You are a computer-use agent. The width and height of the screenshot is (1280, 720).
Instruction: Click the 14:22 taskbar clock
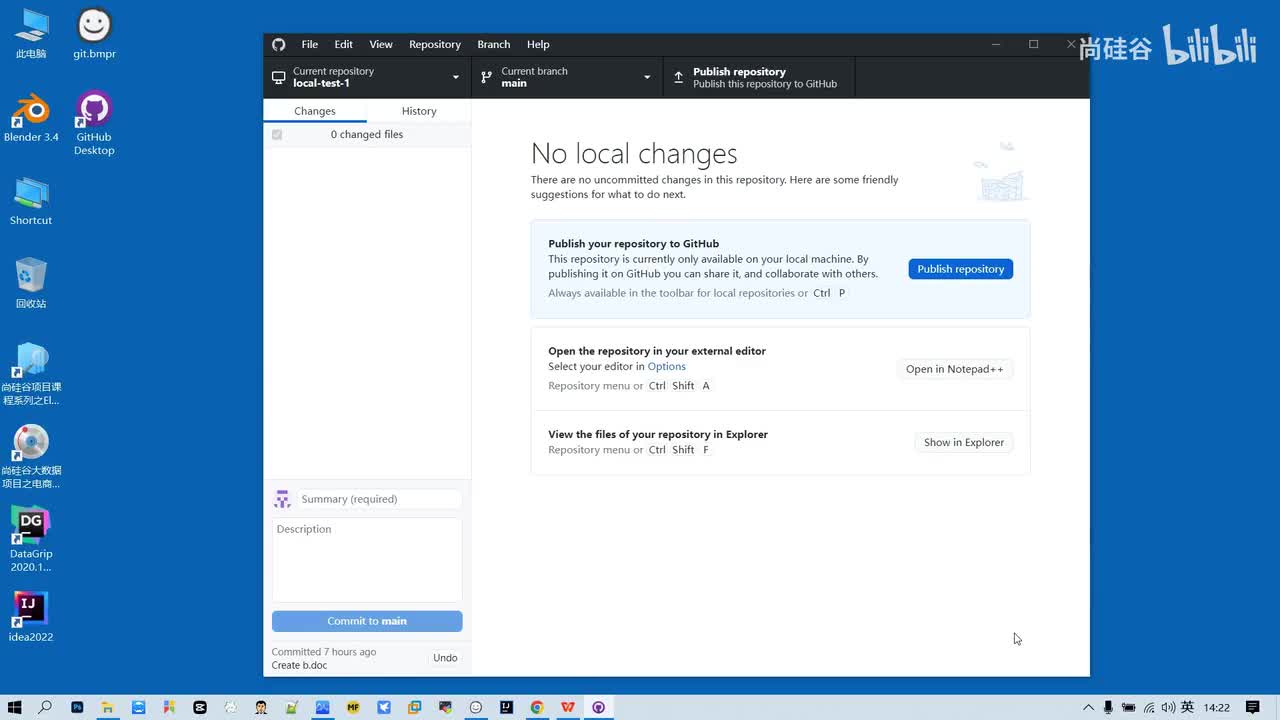1217,707
